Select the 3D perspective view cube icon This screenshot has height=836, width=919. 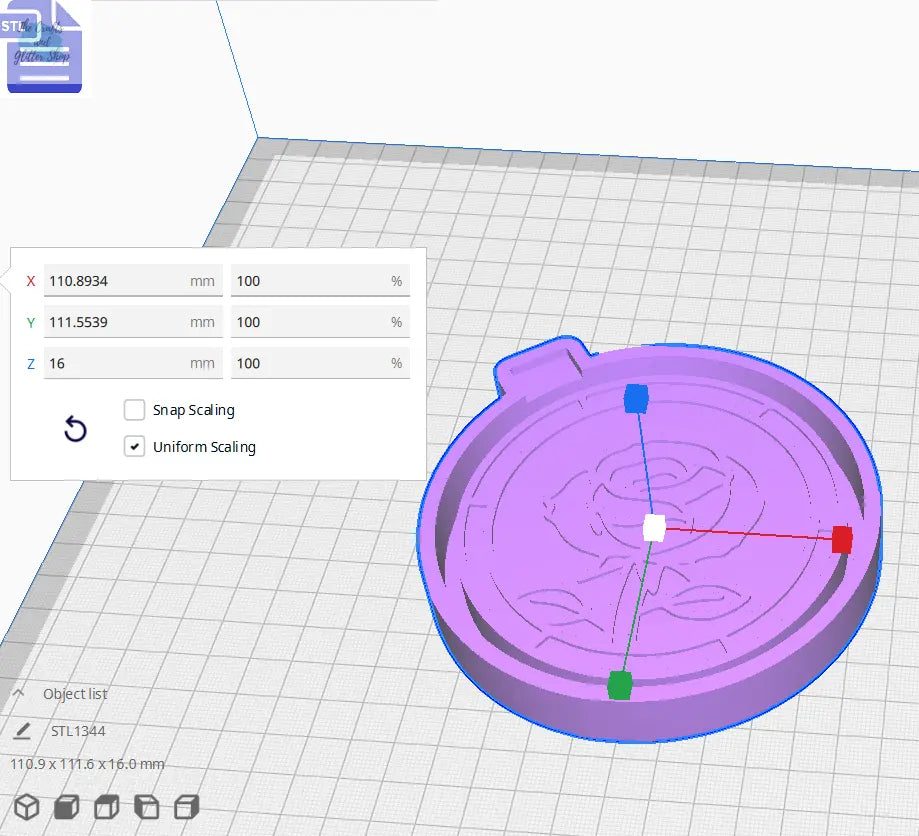(x=25, y=806)
